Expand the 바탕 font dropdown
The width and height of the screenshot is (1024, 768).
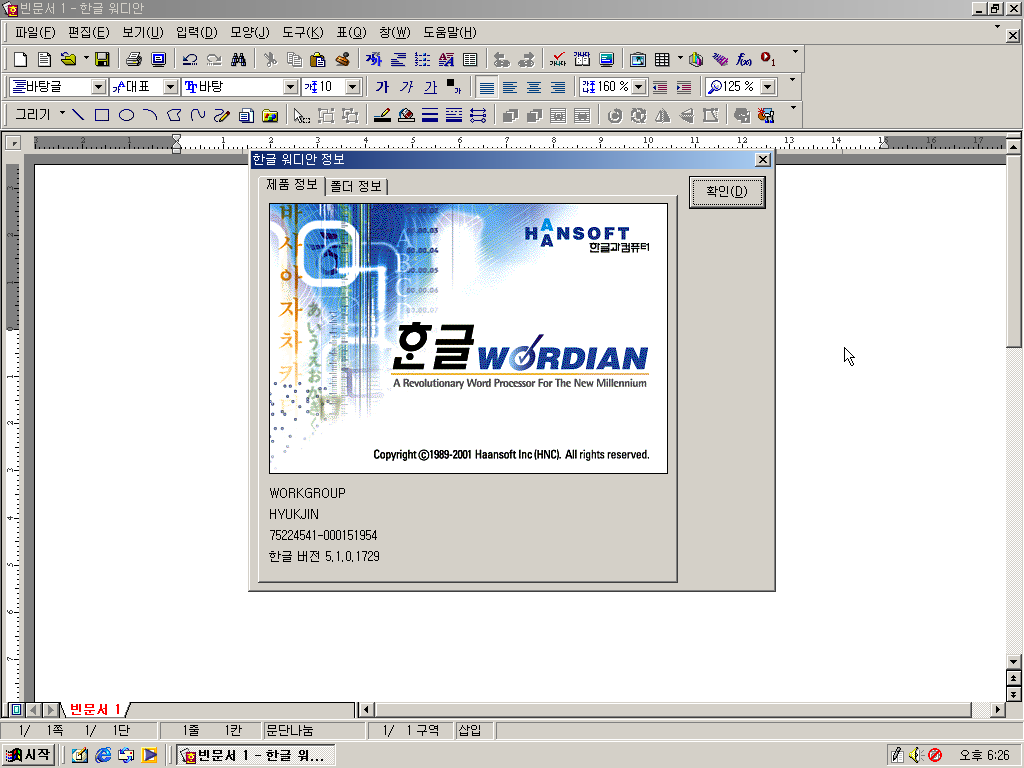point(290,87)
